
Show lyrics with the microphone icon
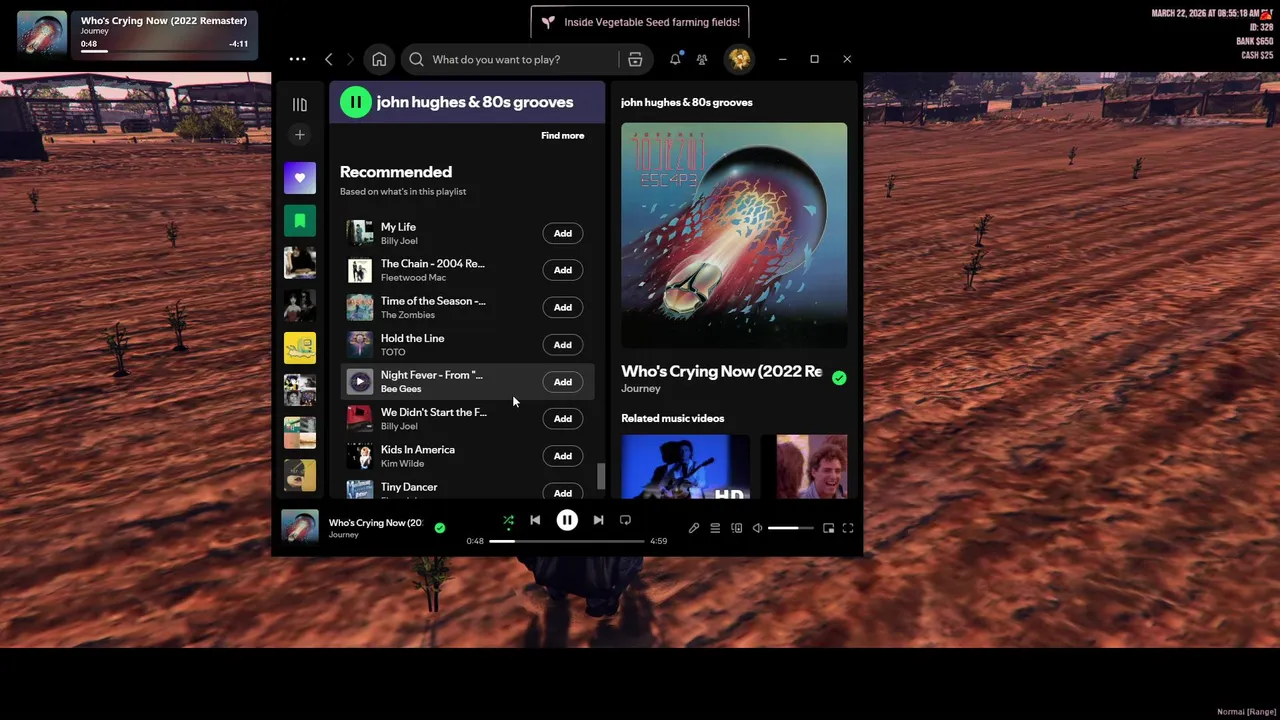click(694, 528)
